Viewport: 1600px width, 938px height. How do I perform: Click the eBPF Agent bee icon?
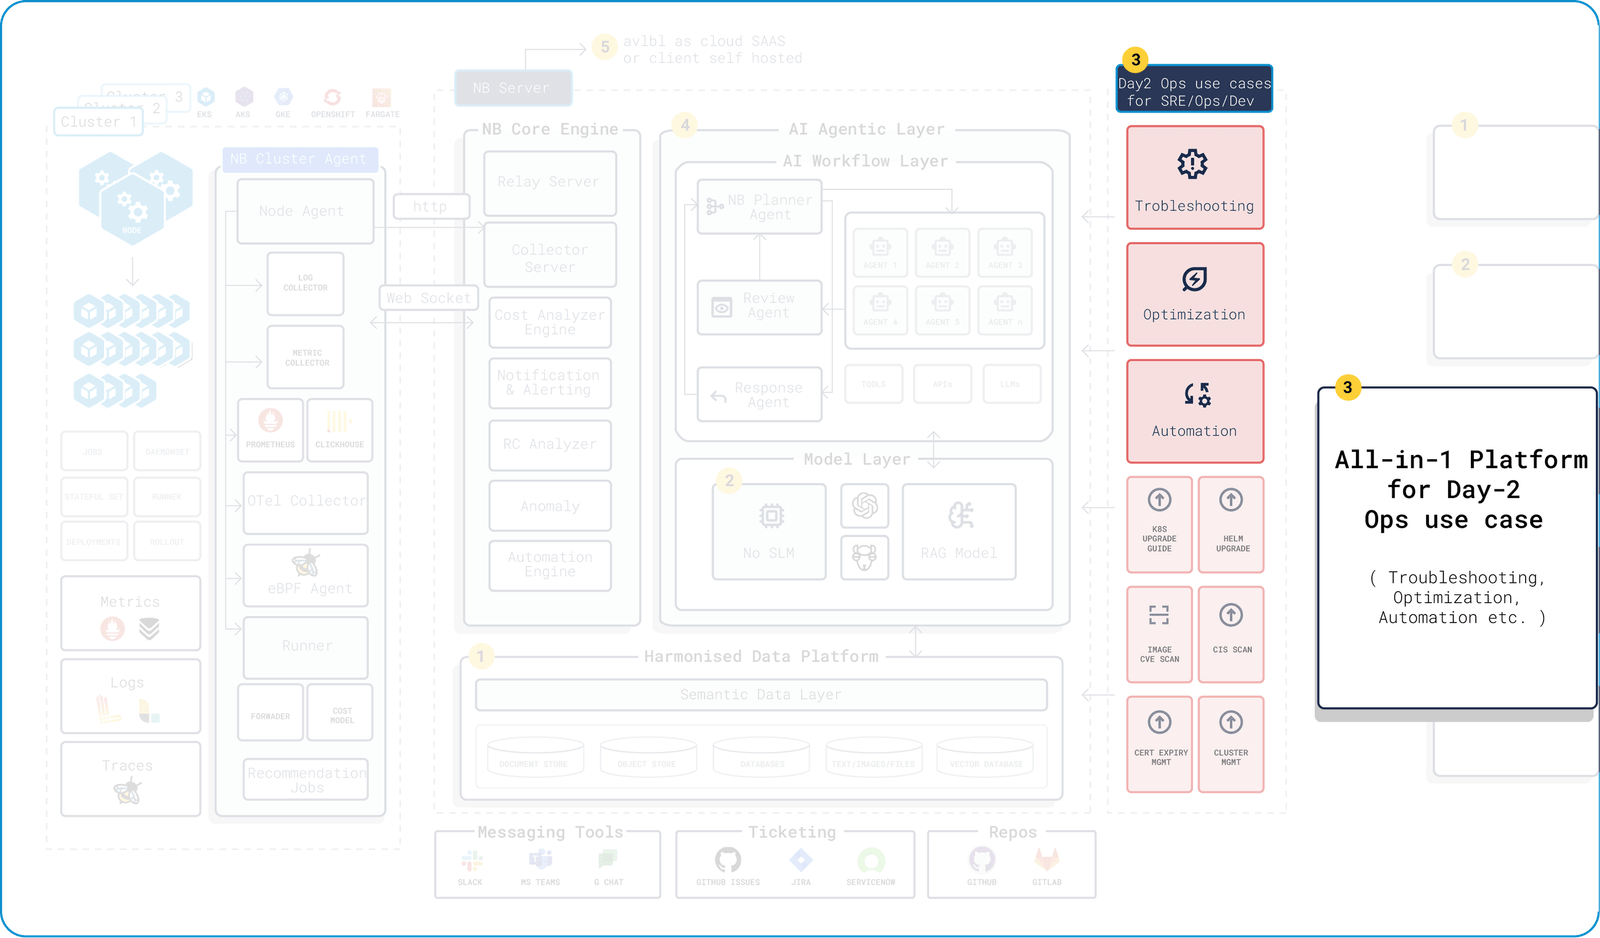click(x=306, y=564)
